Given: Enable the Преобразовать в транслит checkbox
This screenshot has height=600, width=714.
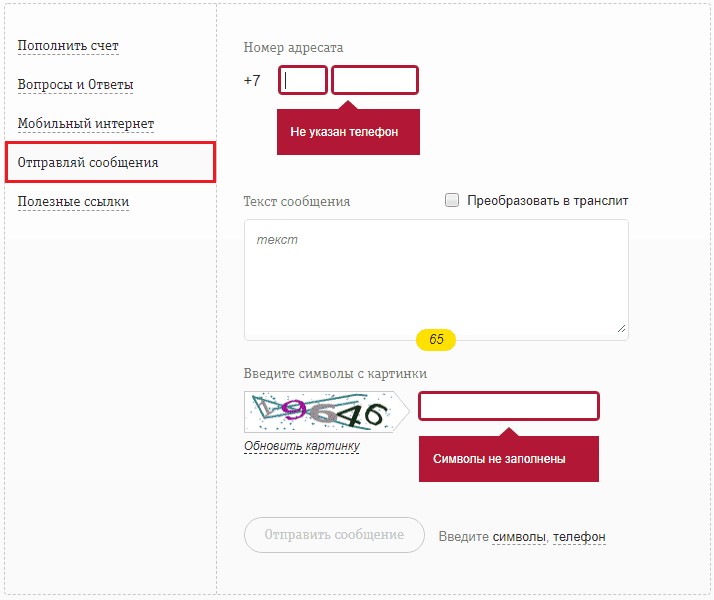Looking at the screenshot, I should pyautogui.click(x=452, y=200).
